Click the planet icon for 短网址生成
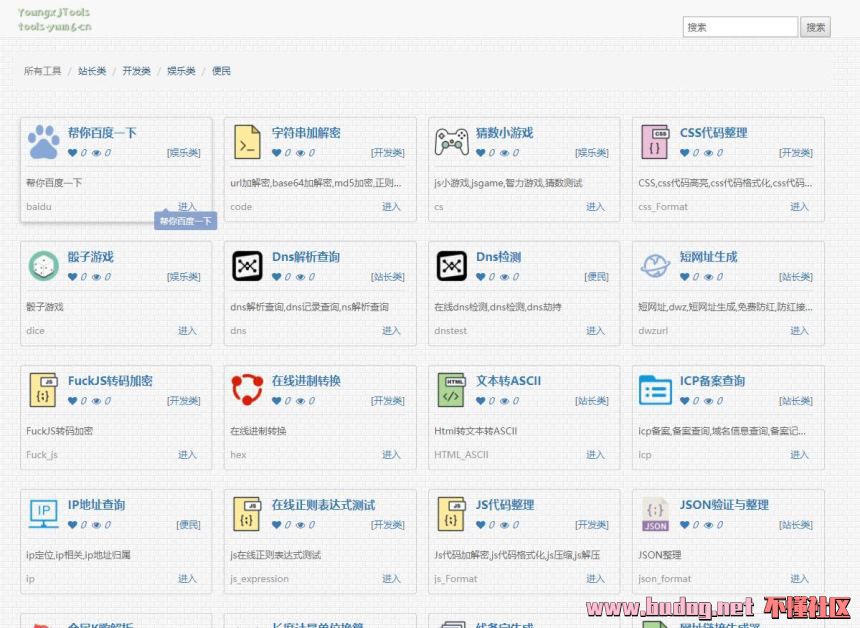This screenshot has height=628, width=860. pyautogui.click(x=655, y=266)
